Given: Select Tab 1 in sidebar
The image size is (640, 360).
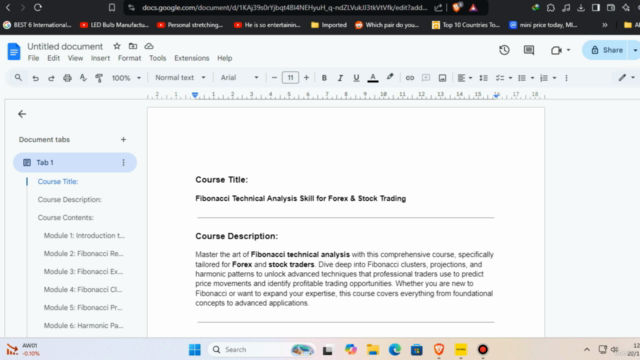Looking at the screenshot, I should click(x=75, y=162).
